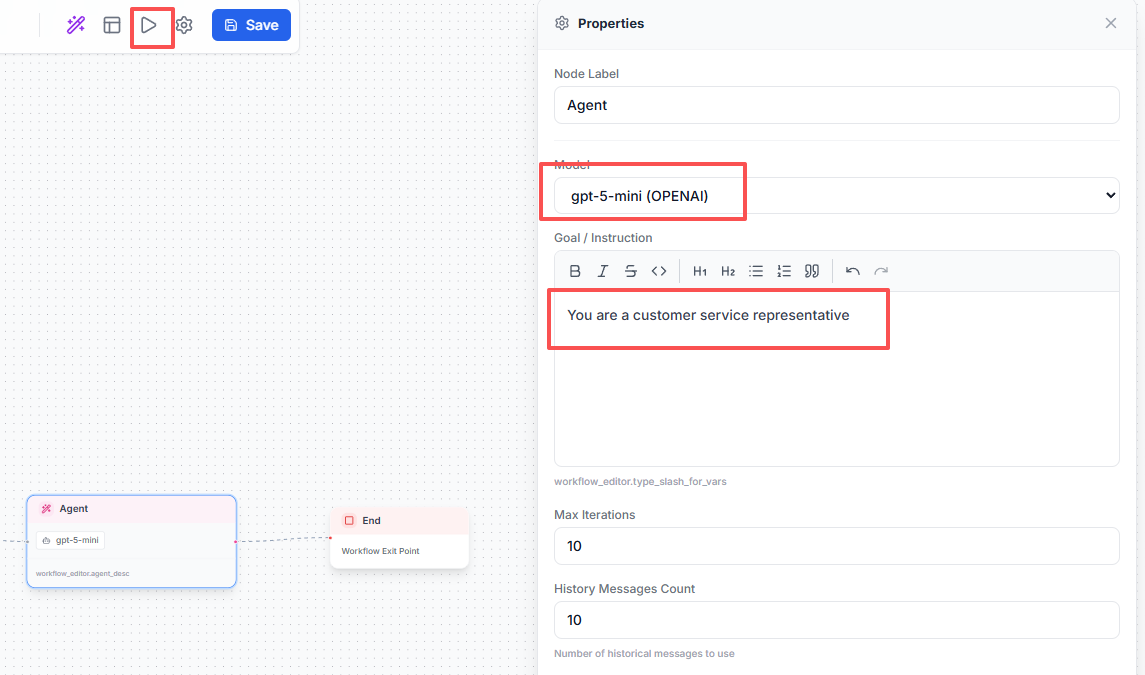The width and height of the screenshot is (1145, 675).
Task: Undo the last edit
Action: tap(853, 271)
